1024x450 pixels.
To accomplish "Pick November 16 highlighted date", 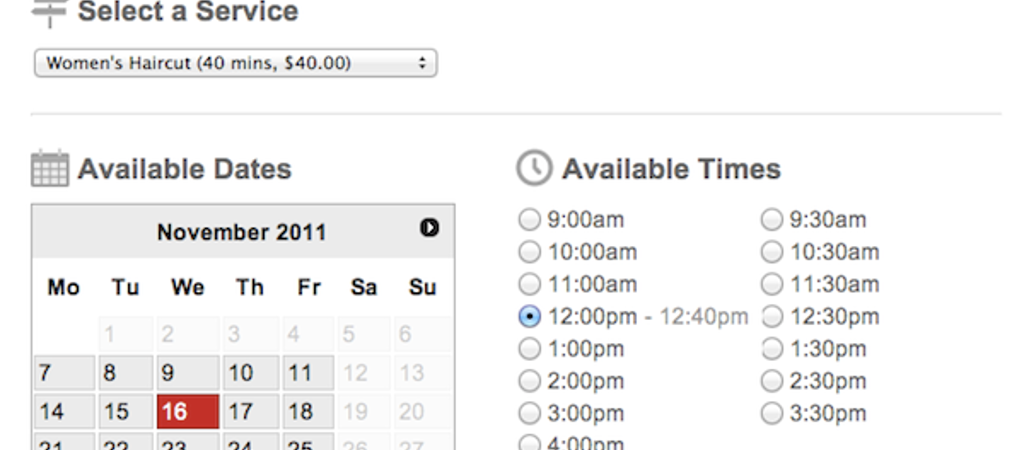I will click(188, 411).
